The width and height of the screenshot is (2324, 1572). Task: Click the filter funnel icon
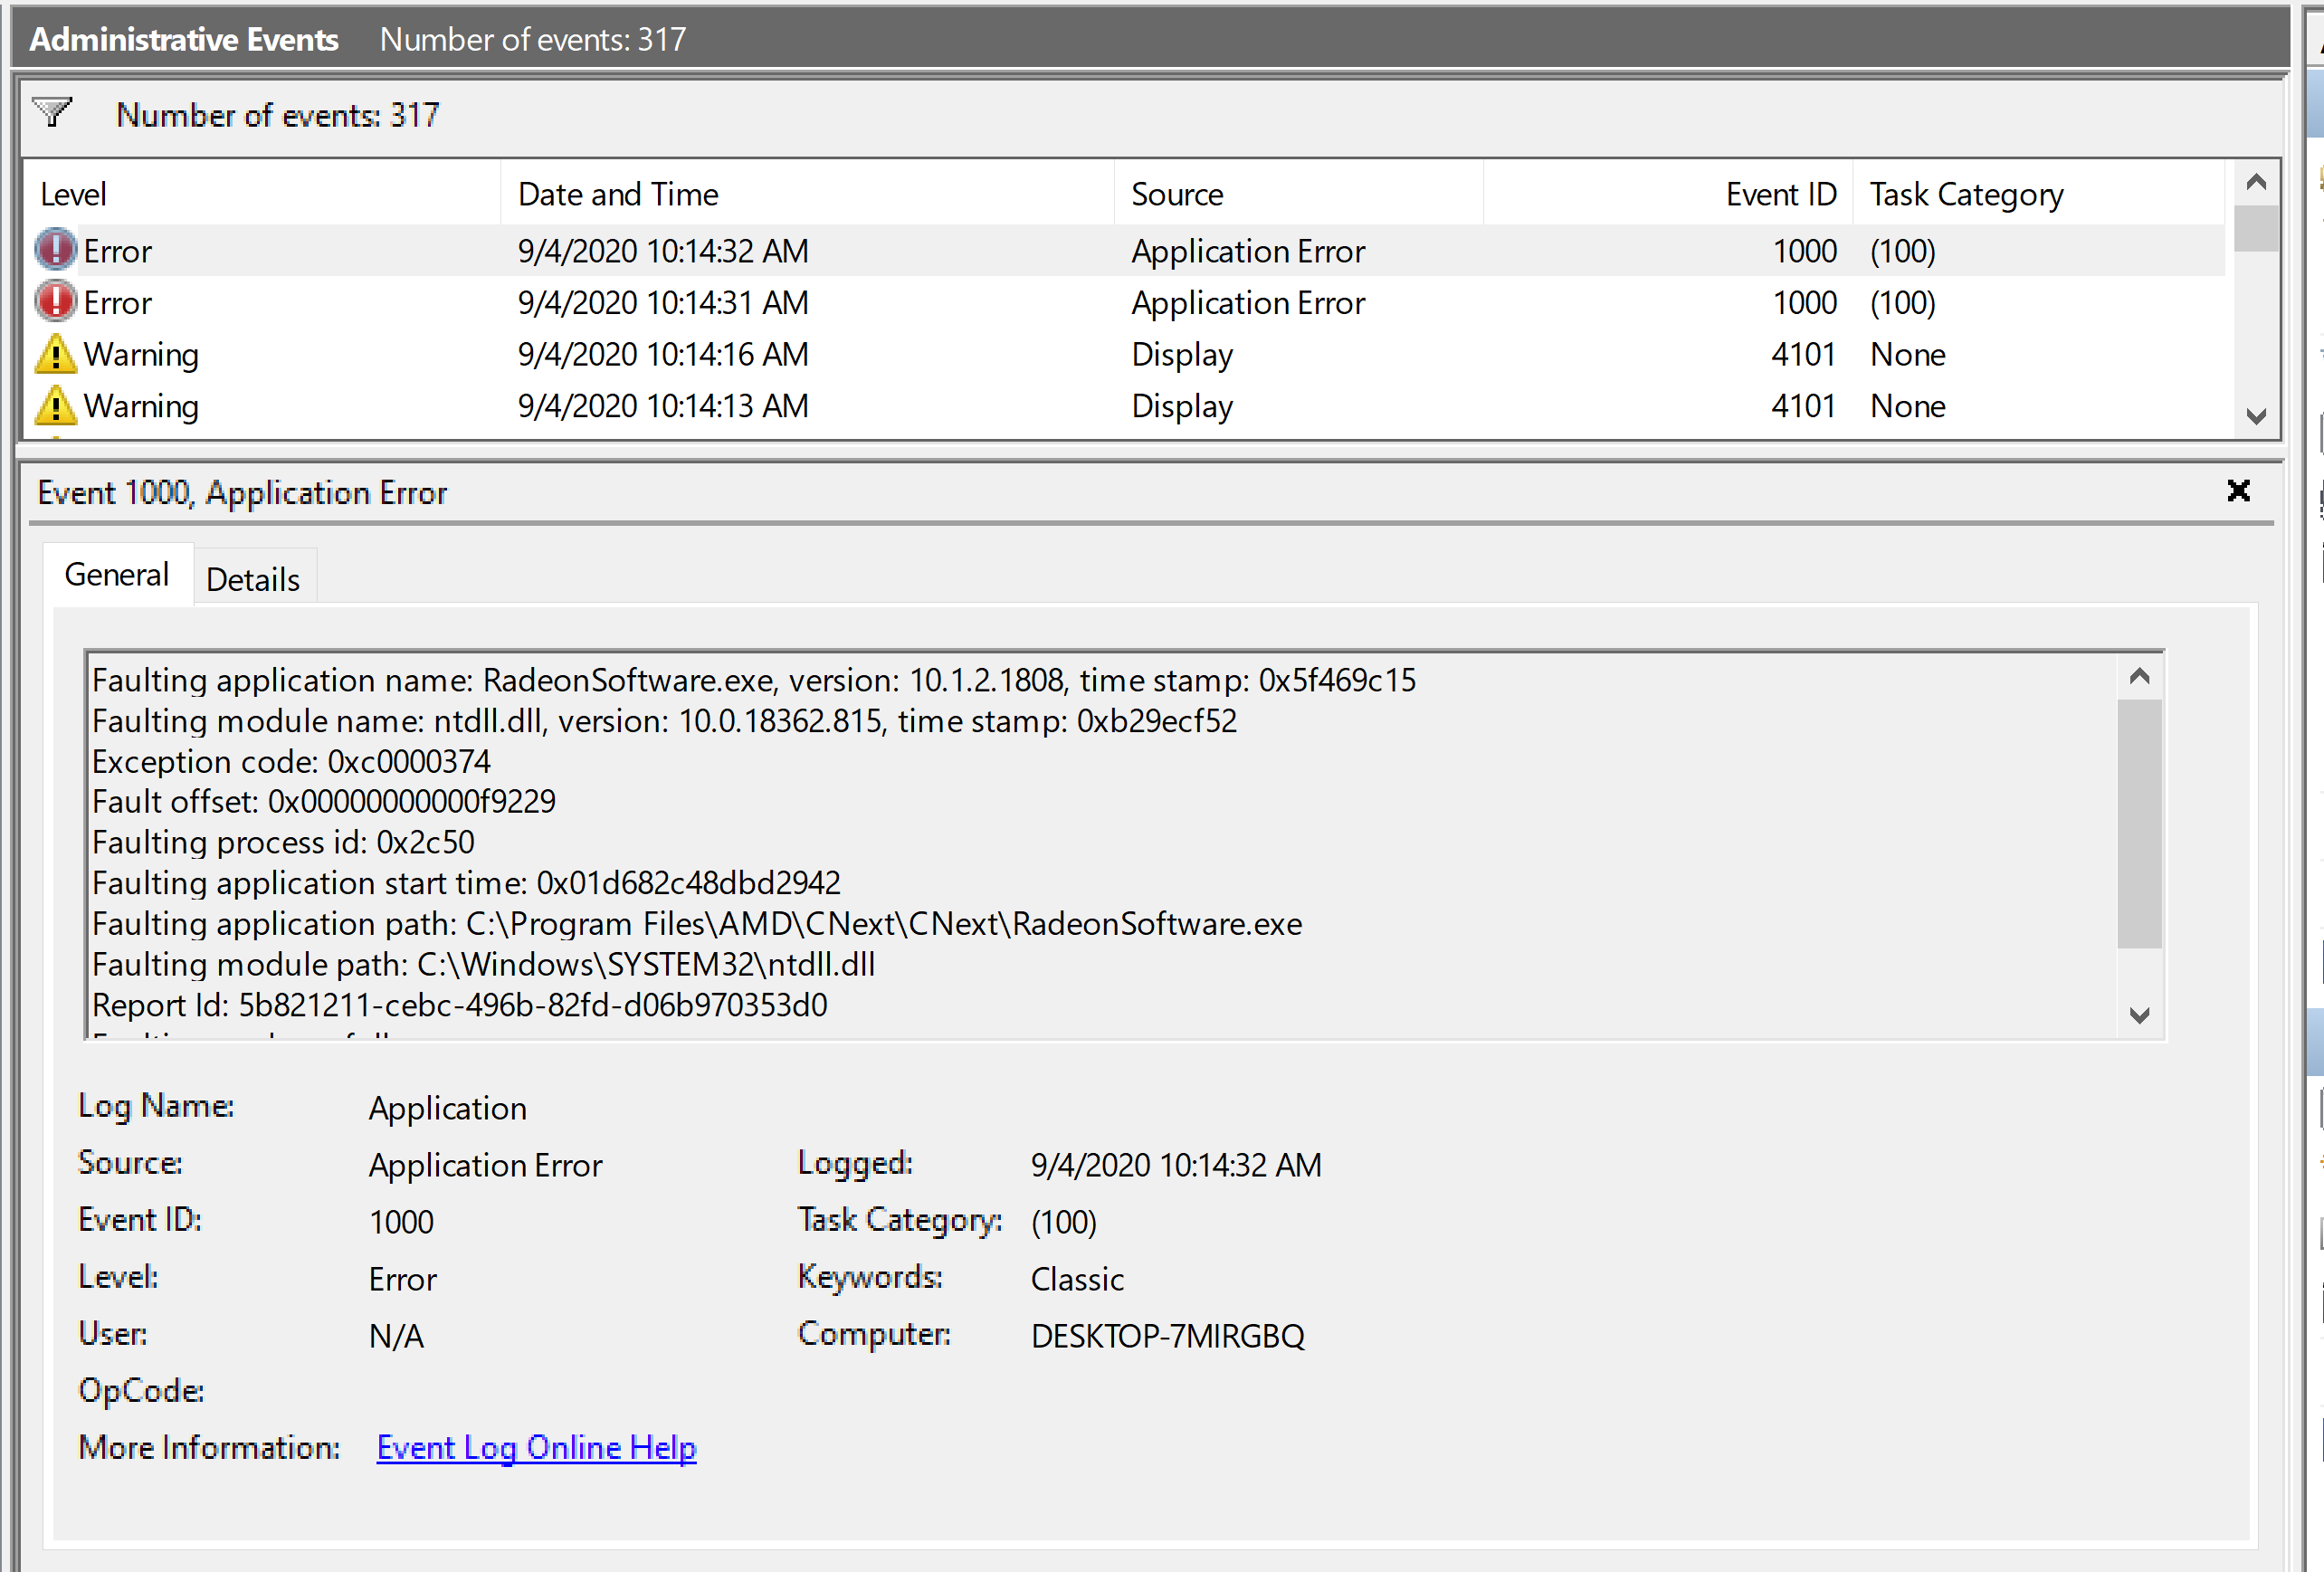pyautogui.click(x=52, y=112)
